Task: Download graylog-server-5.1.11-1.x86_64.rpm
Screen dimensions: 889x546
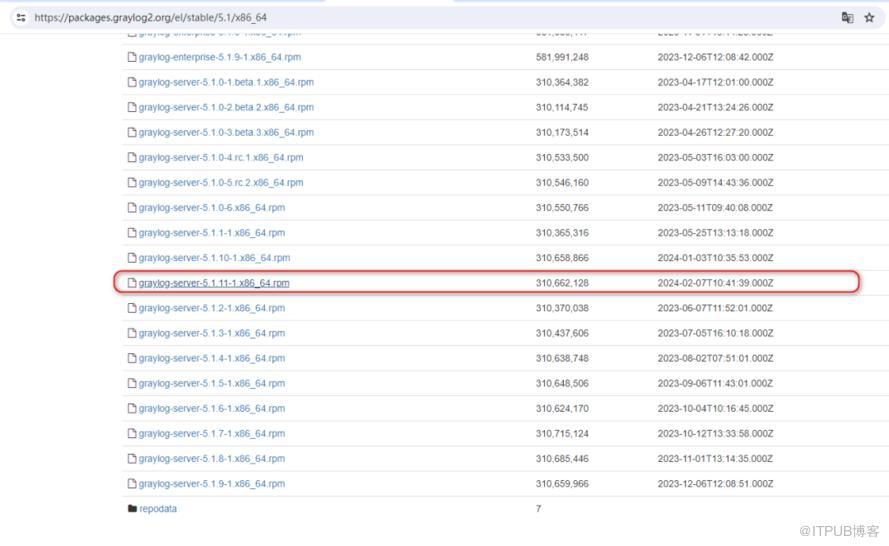Action: click(214, 283)
